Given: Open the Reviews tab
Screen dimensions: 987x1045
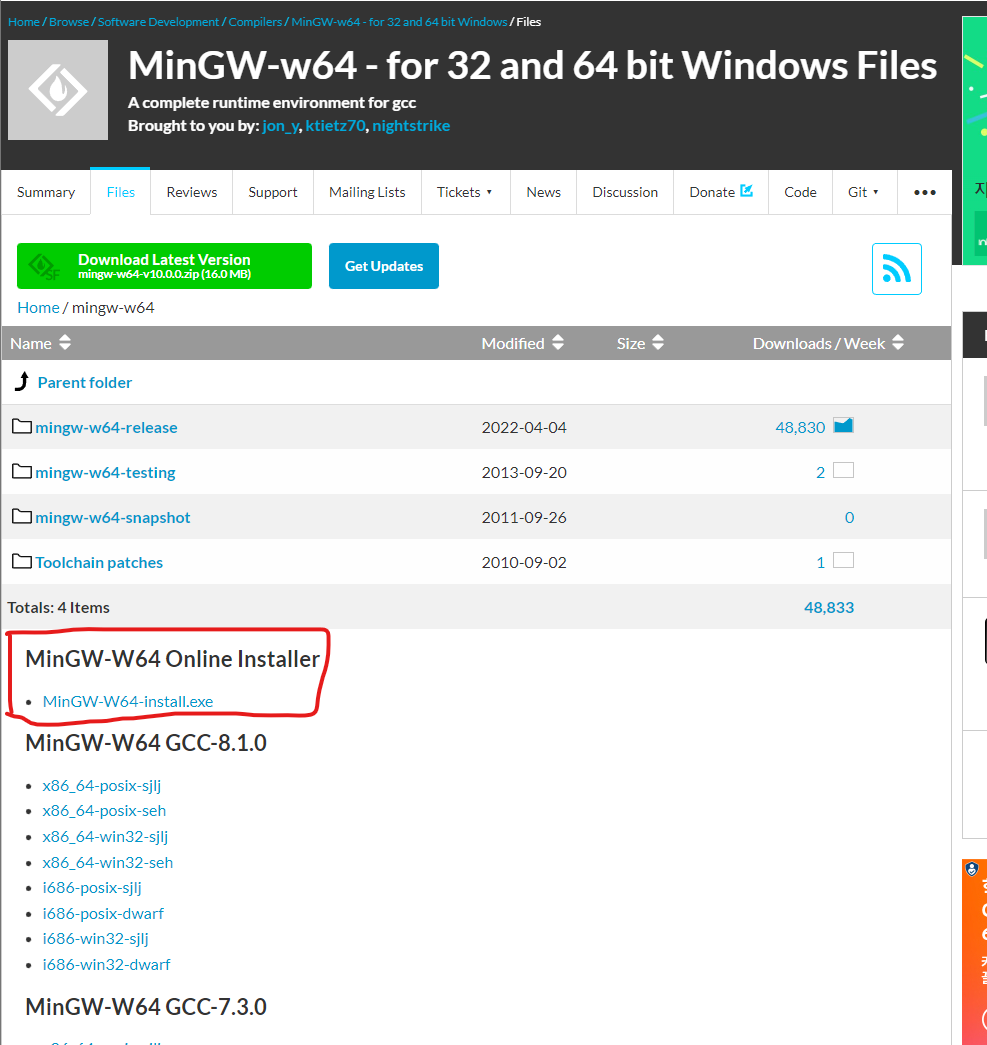Looking at the screenshot, I should click(192, 192).
